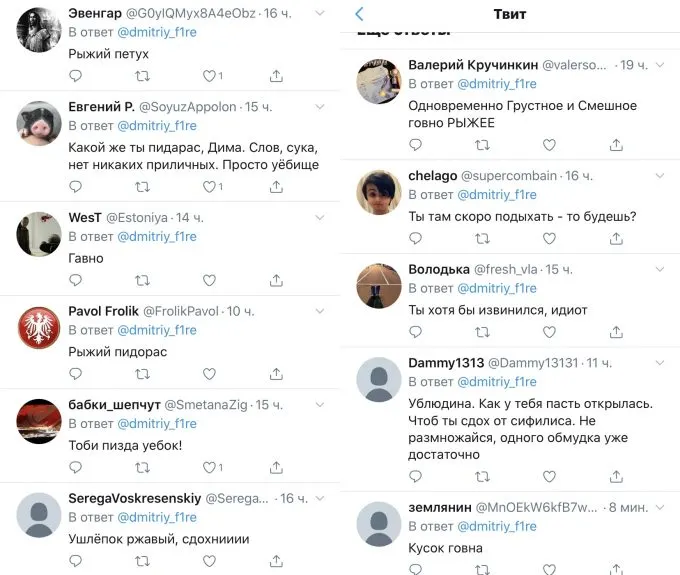Like the WesT tweet
This screenshot has width=680, height=575.
pos(209,281)
